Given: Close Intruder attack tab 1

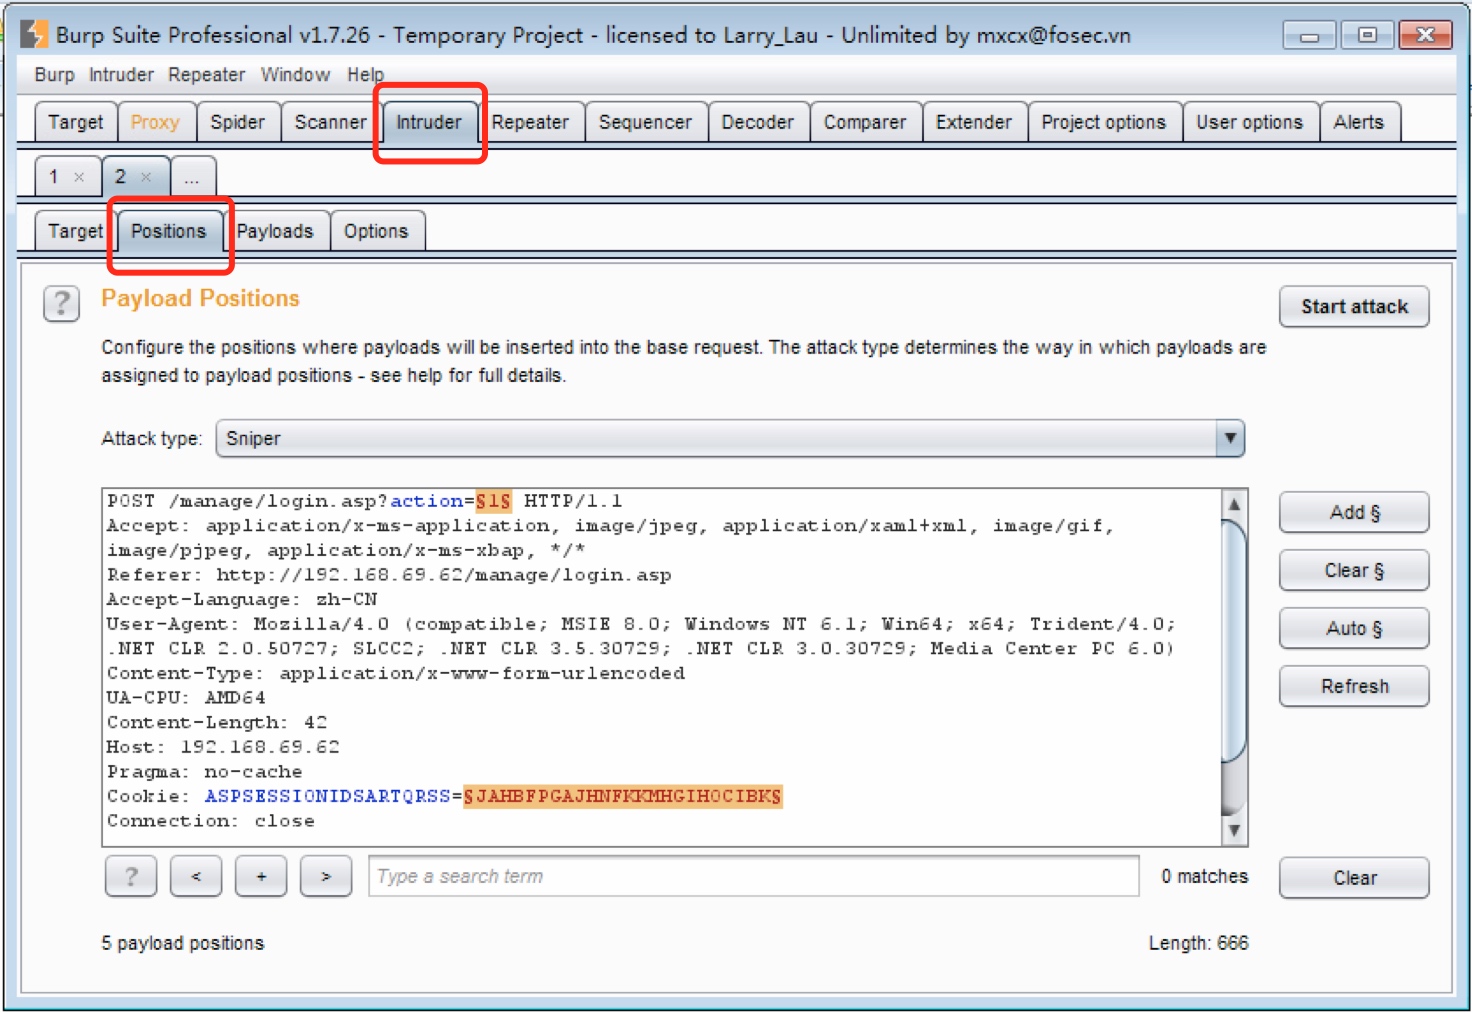Looking at the screenshot, I should (79, 177).
